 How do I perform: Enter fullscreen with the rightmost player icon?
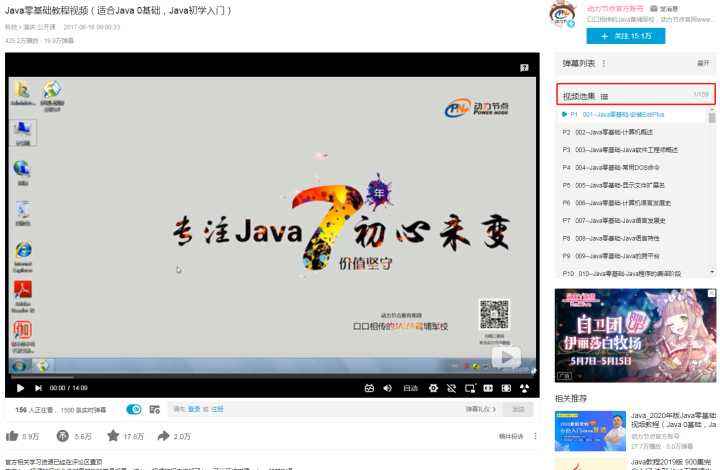click(x=524, y=388)
